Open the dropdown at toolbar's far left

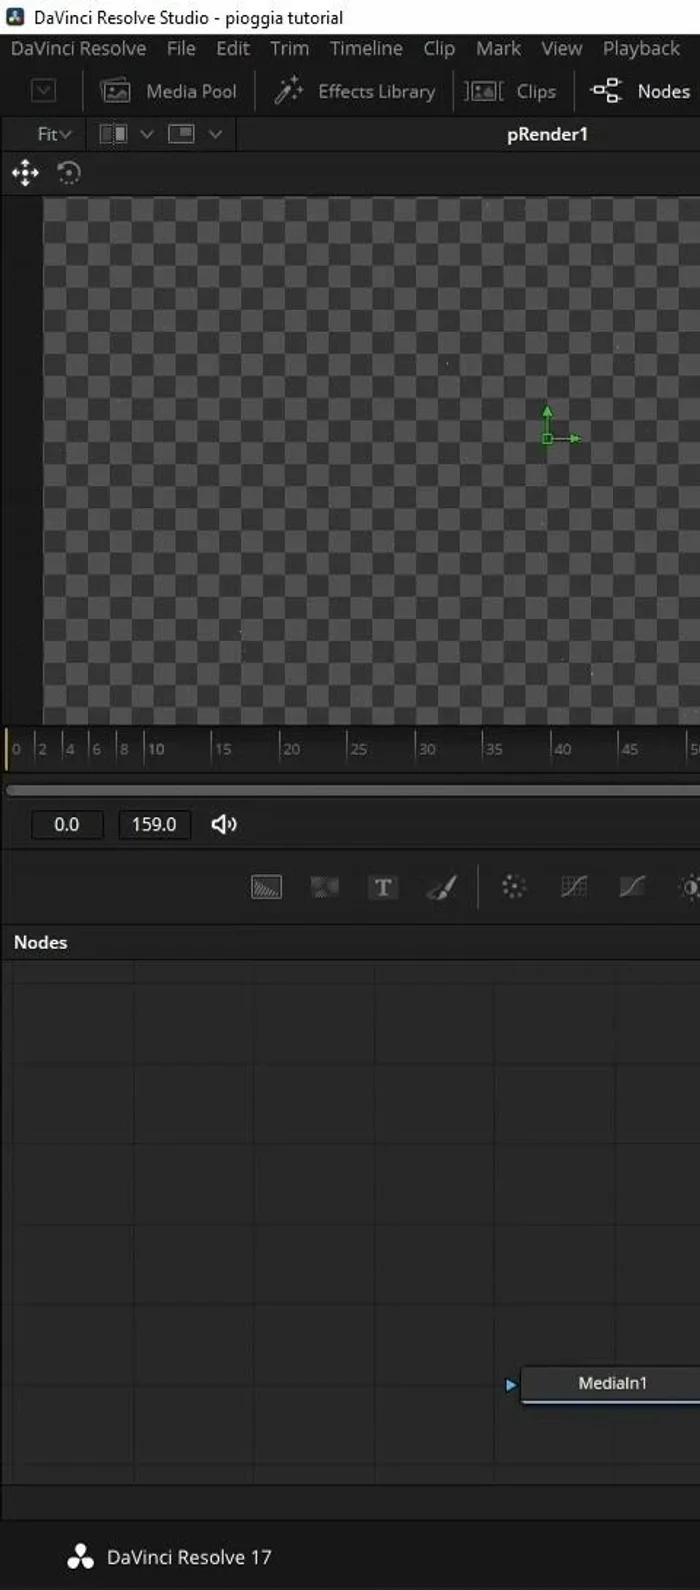point(43,91)
